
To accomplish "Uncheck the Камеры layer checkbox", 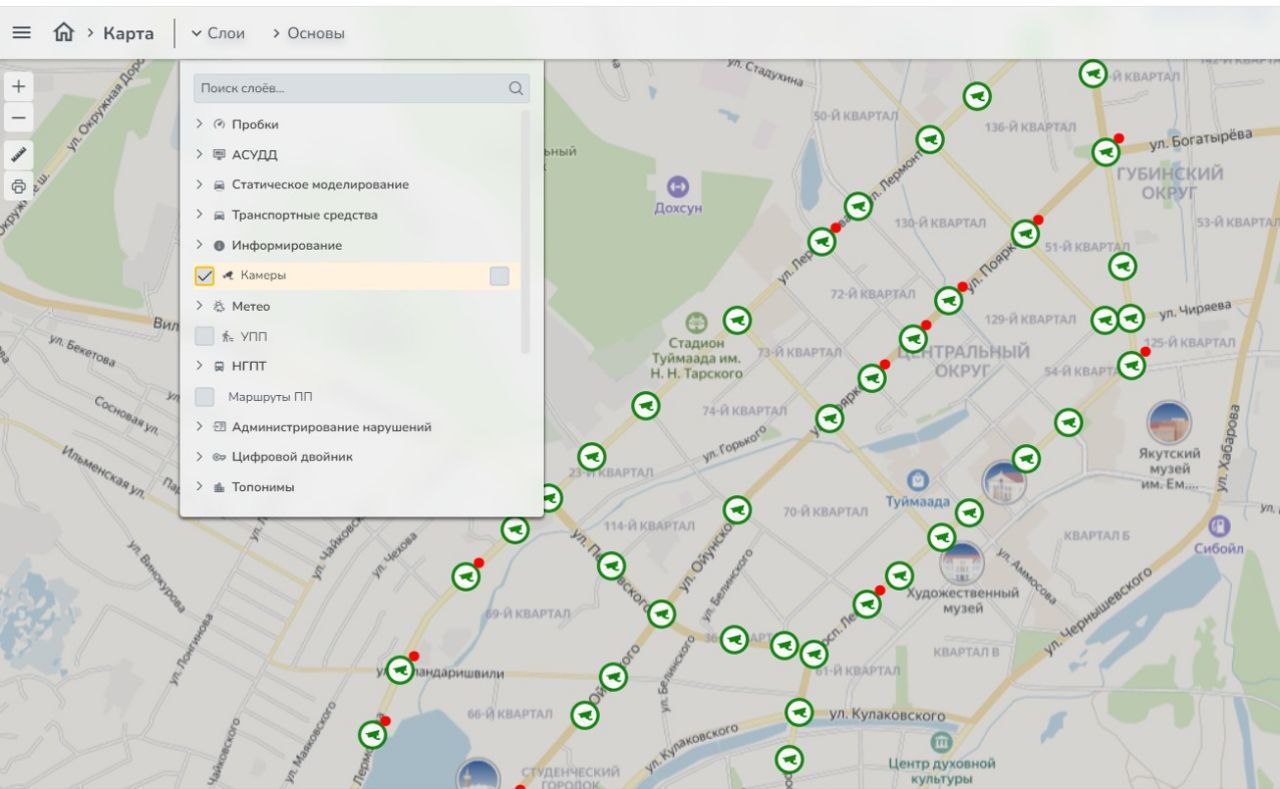I will pos(205,276).
